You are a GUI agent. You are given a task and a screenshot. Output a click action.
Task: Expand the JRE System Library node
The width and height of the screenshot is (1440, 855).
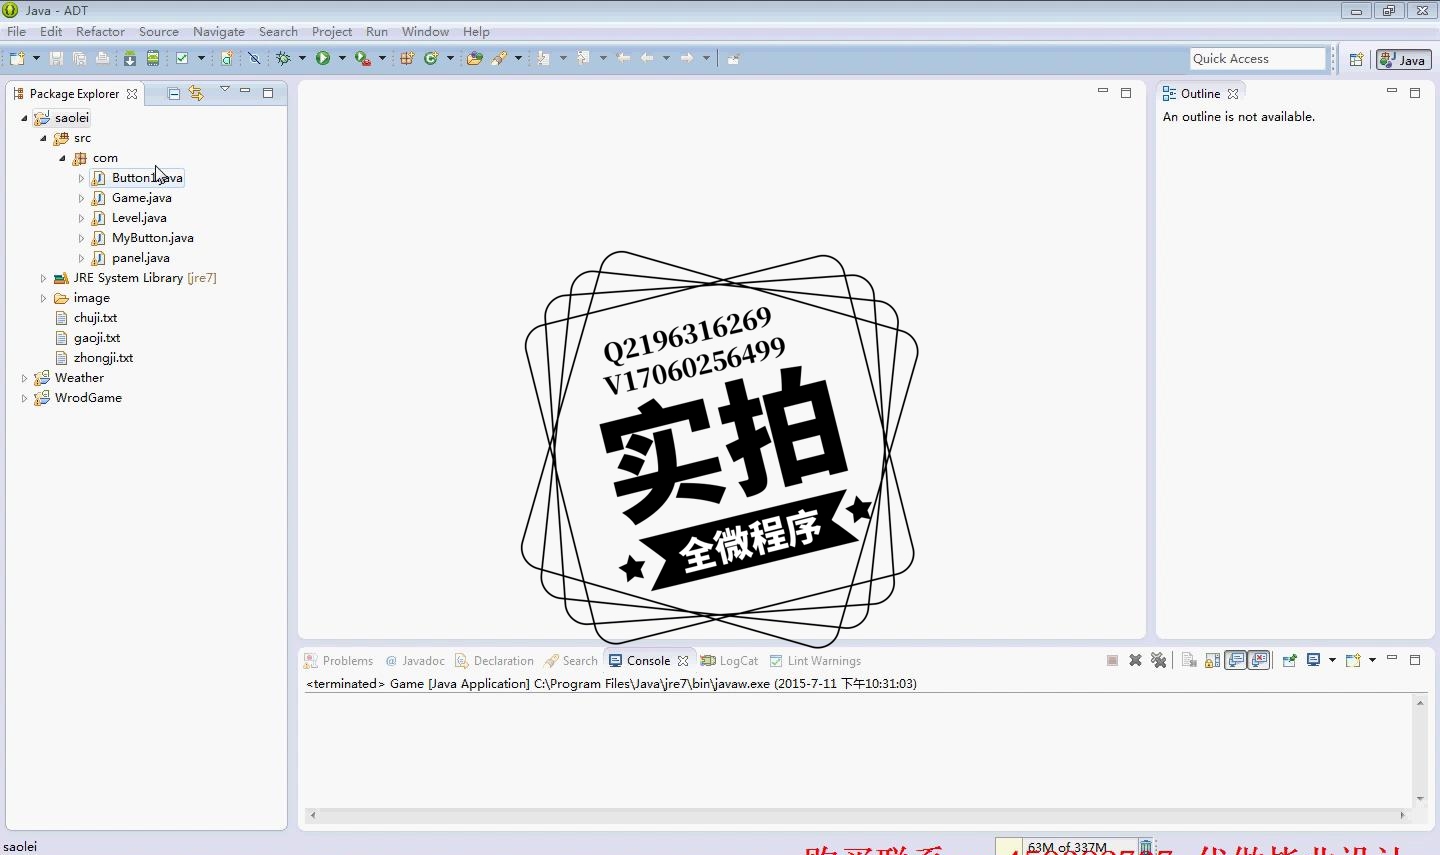43,278
